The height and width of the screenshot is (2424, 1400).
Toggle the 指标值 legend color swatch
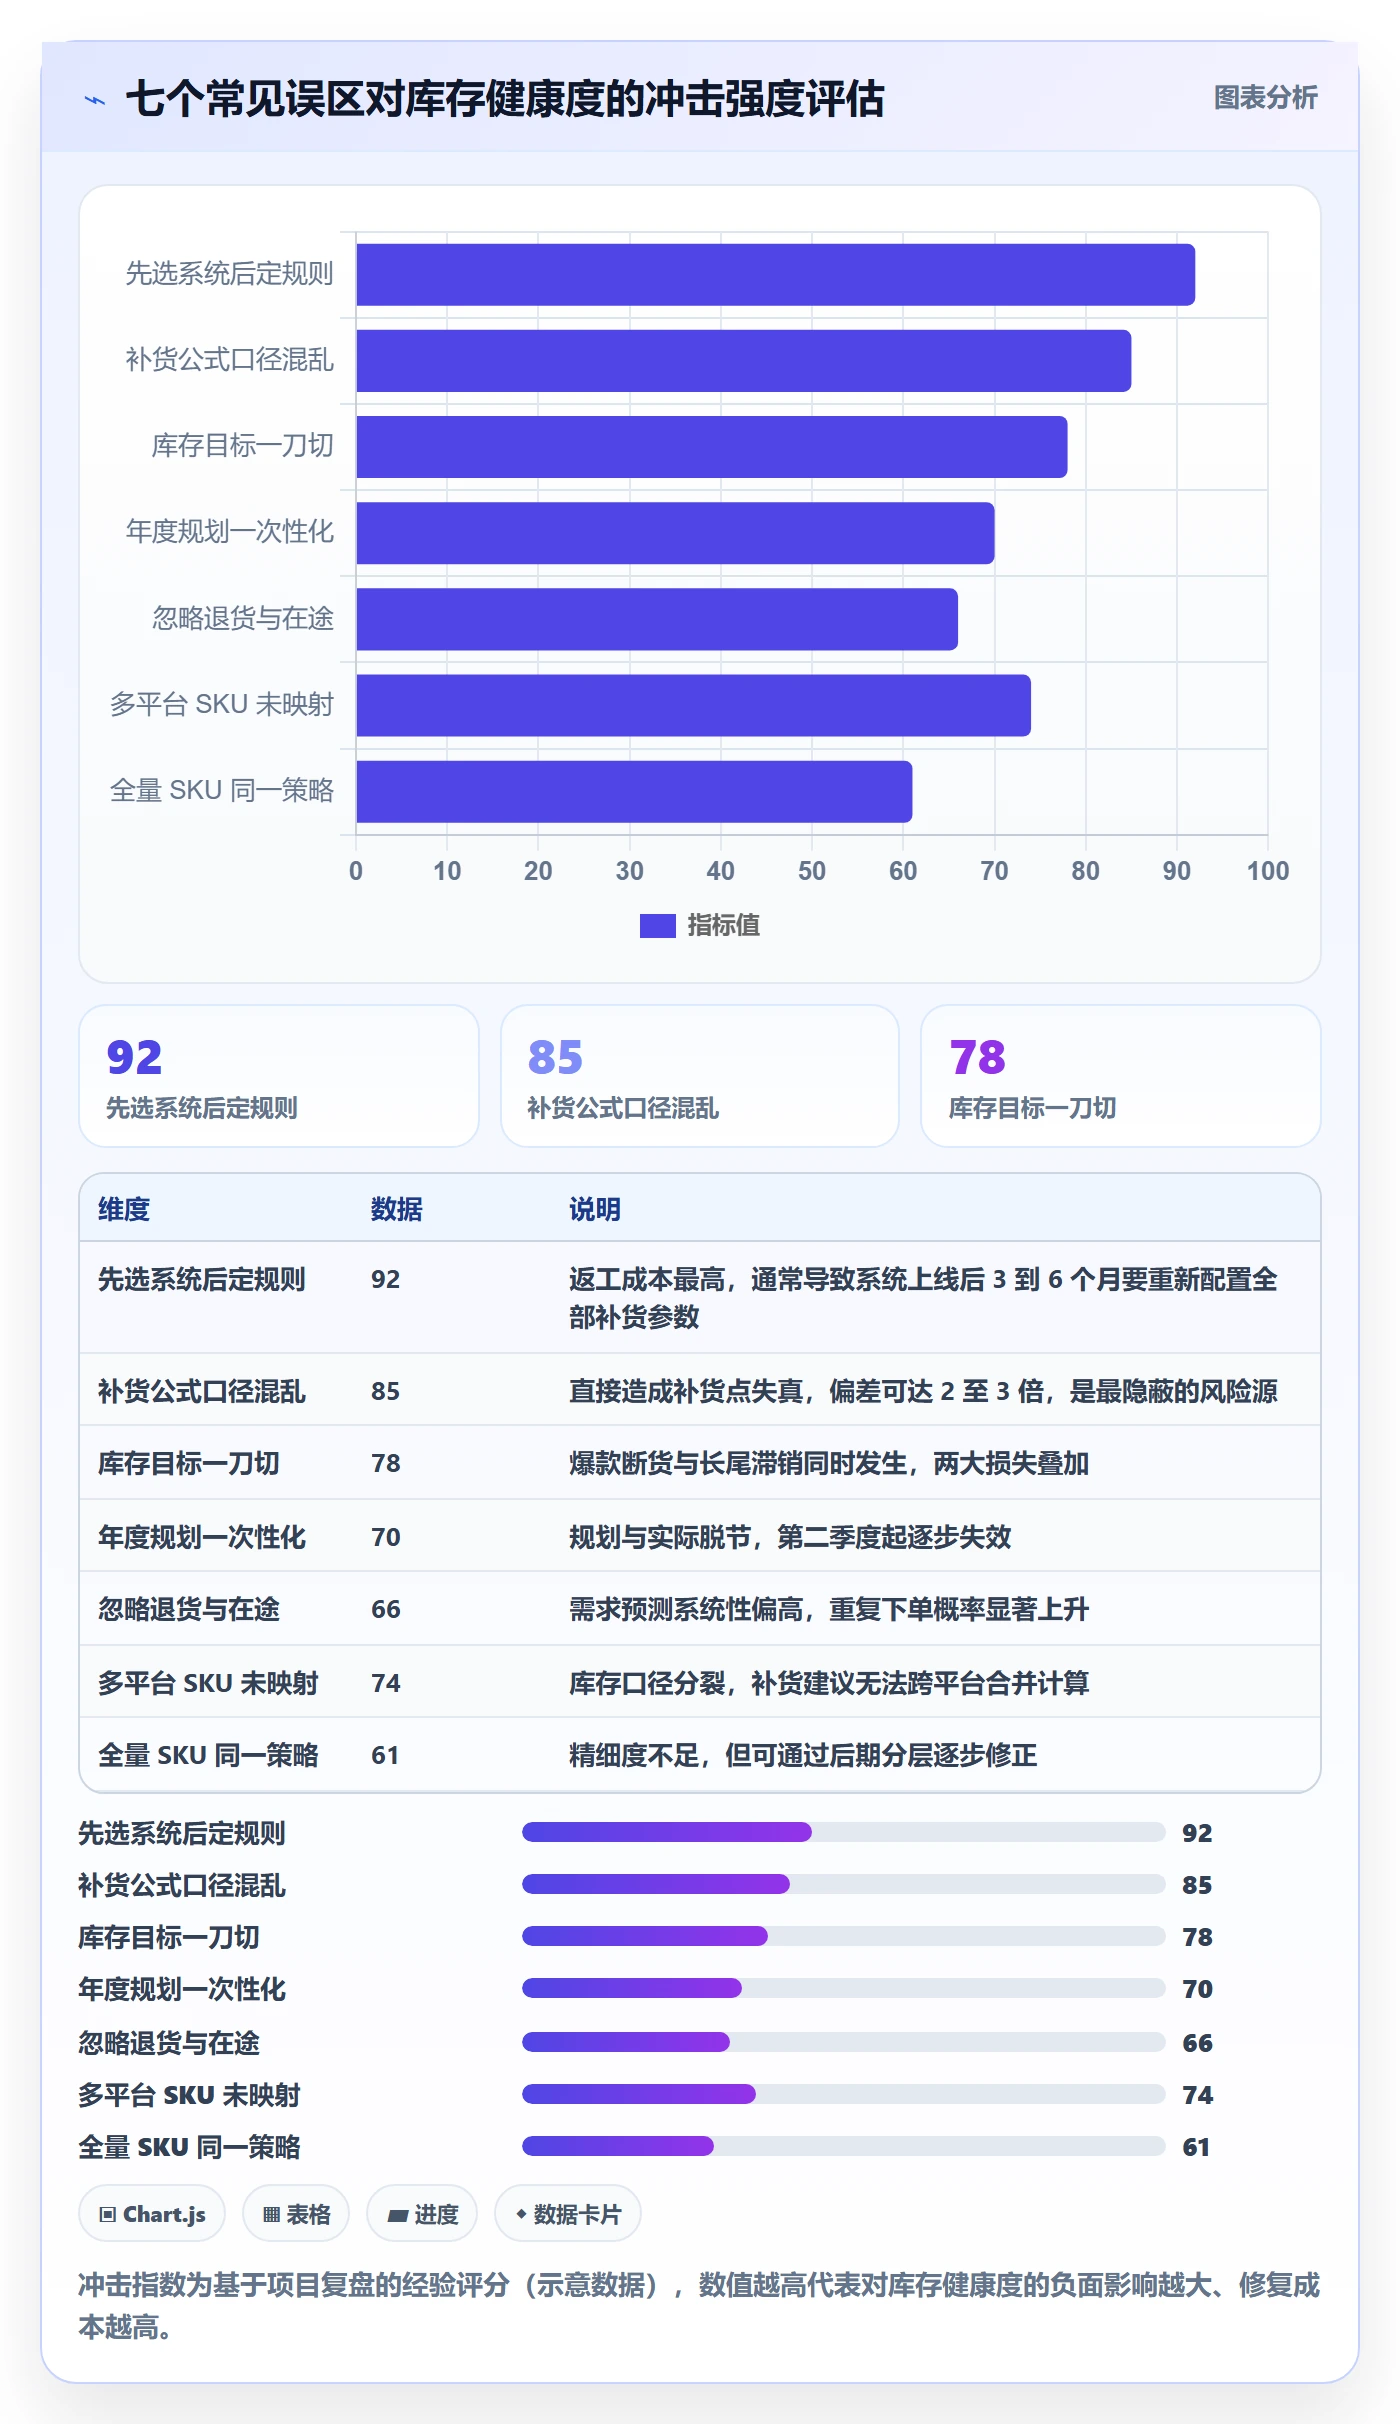[657, 926]
